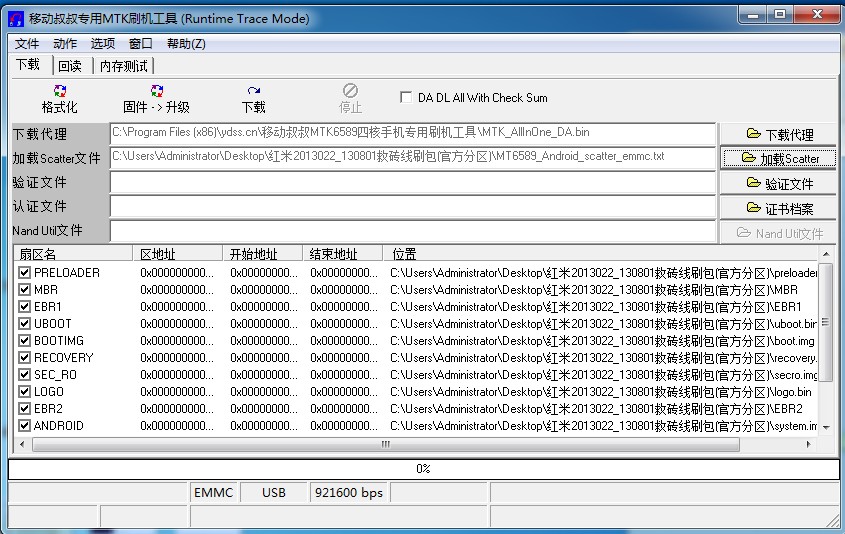845x534 pixels.
Task: Click the vertical scrollbar thumb of partition list
Action: [825, 322]
